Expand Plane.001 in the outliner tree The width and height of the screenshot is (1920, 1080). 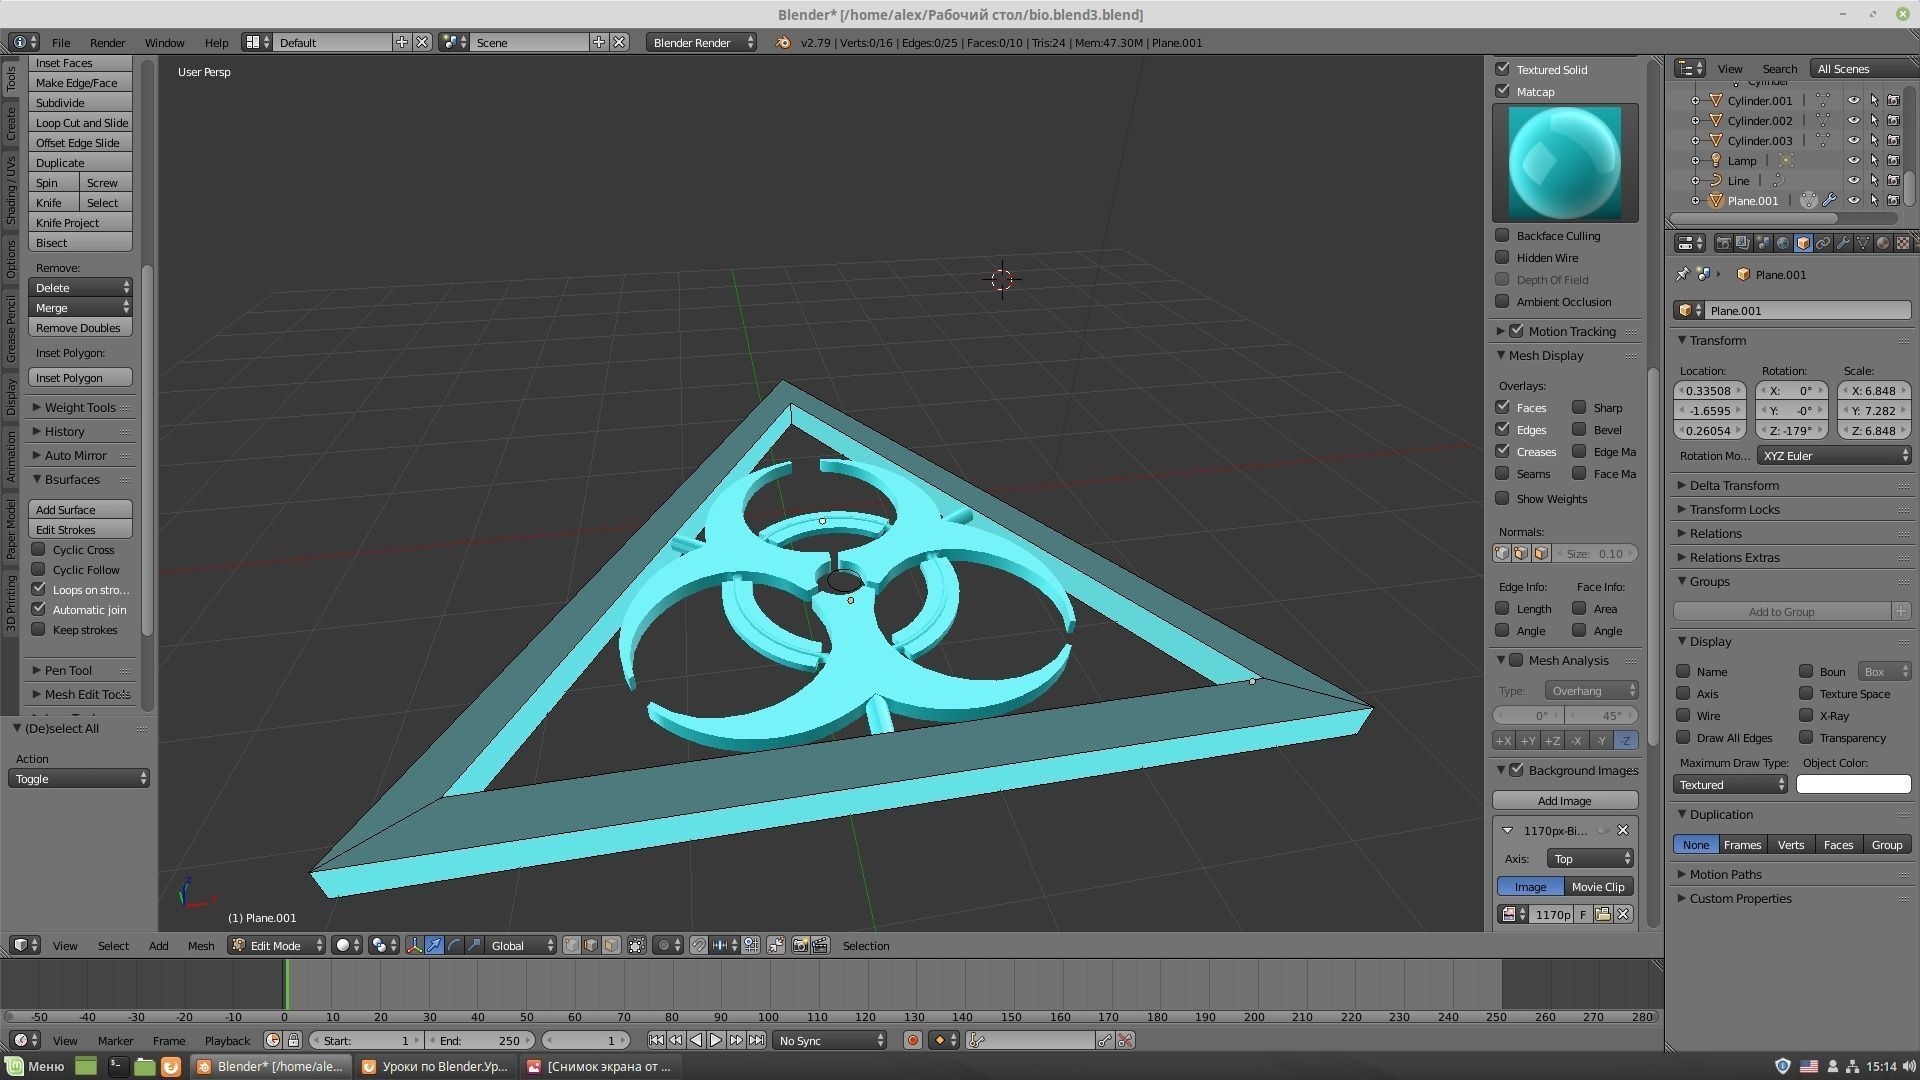click(x=1695, y=200)
